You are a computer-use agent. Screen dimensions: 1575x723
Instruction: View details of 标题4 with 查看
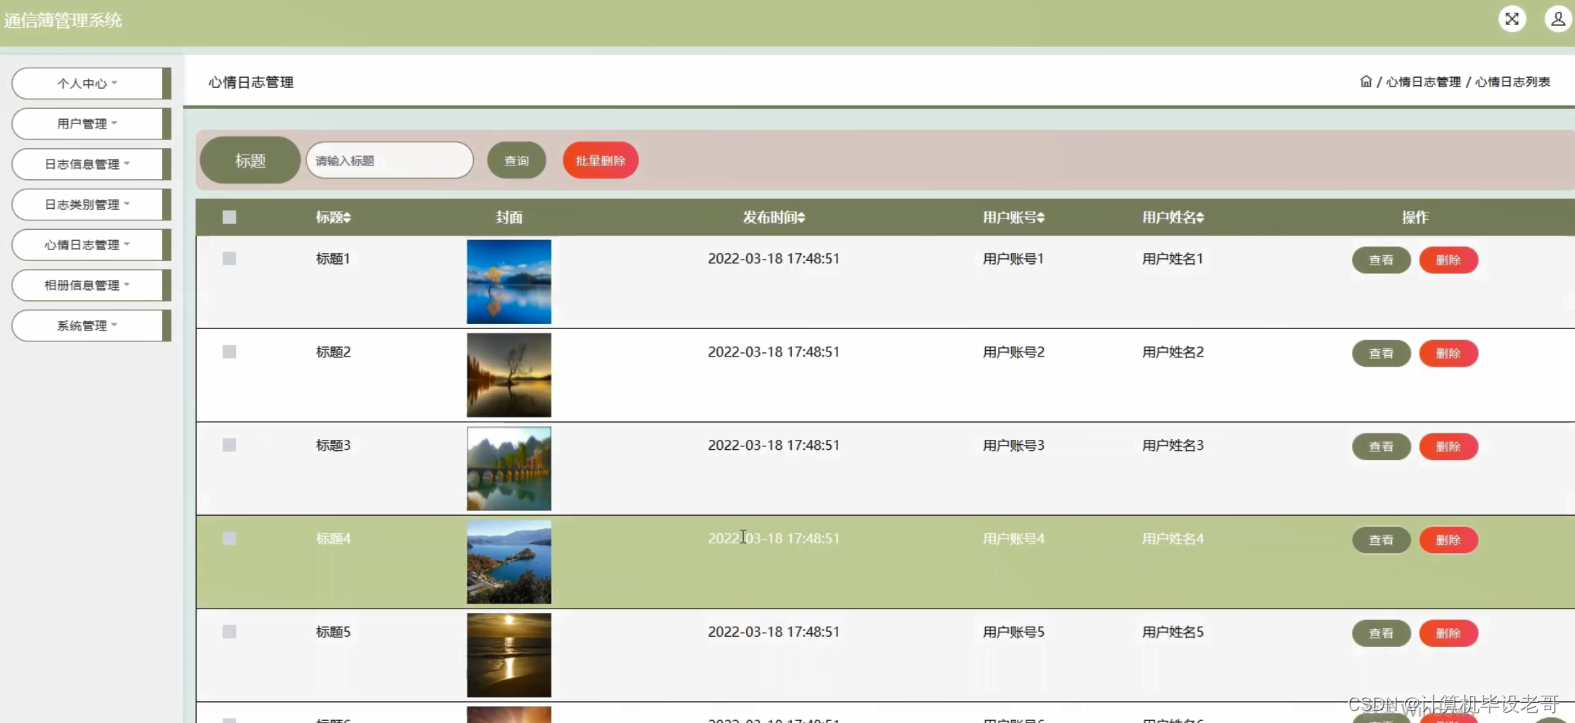(1381, 540)
